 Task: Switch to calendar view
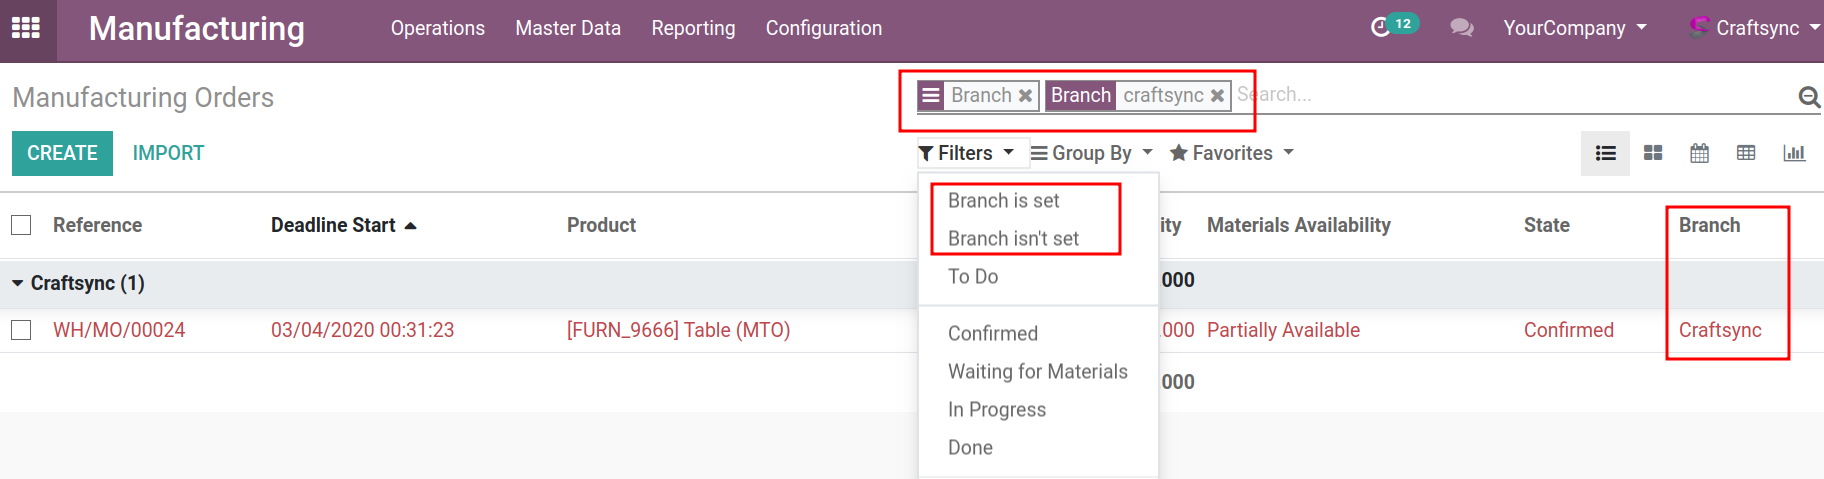coord(1699,153)
